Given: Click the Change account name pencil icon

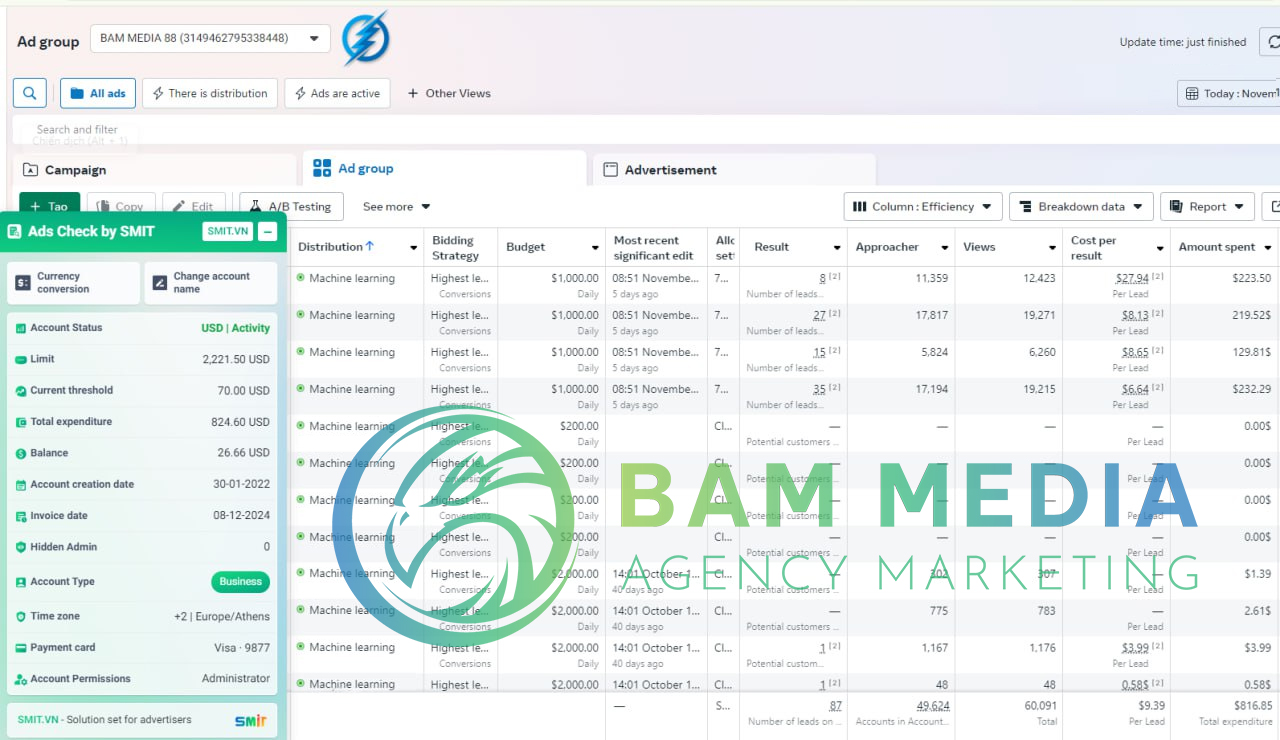Looking at the screenshot, I should (x=159, y=283).
